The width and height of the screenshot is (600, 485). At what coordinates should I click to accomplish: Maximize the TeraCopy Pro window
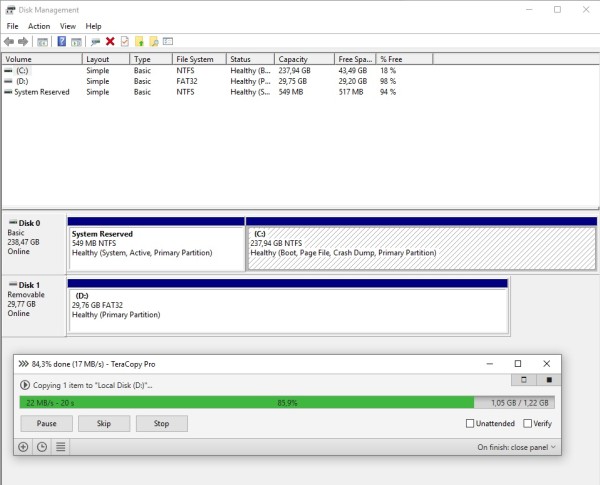point(518,364)
